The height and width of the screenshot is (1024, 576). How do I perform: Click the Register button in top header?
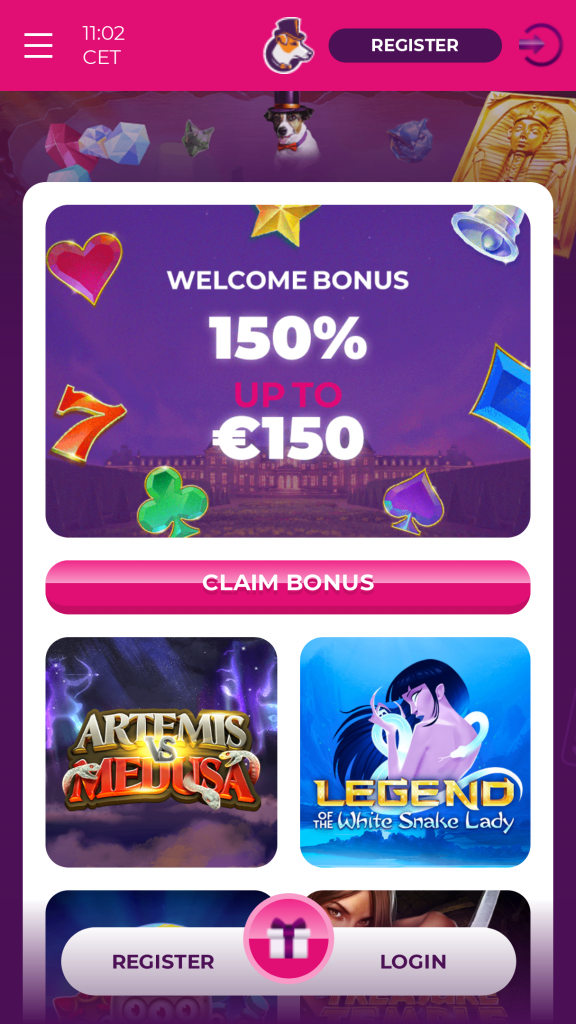click(415, 45)
